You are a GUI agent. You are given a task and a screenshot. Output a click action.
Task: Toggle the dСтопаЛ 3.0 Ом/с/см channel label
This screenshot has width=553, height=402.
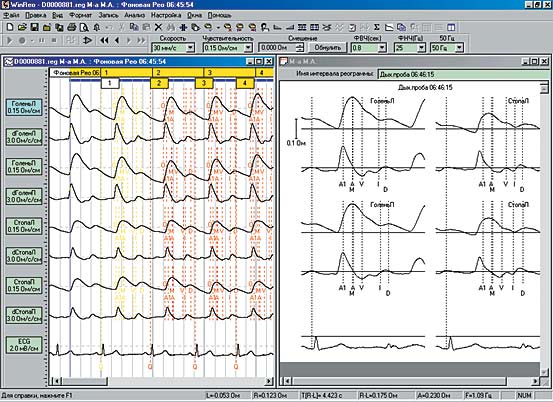click(x=24, y=256)
